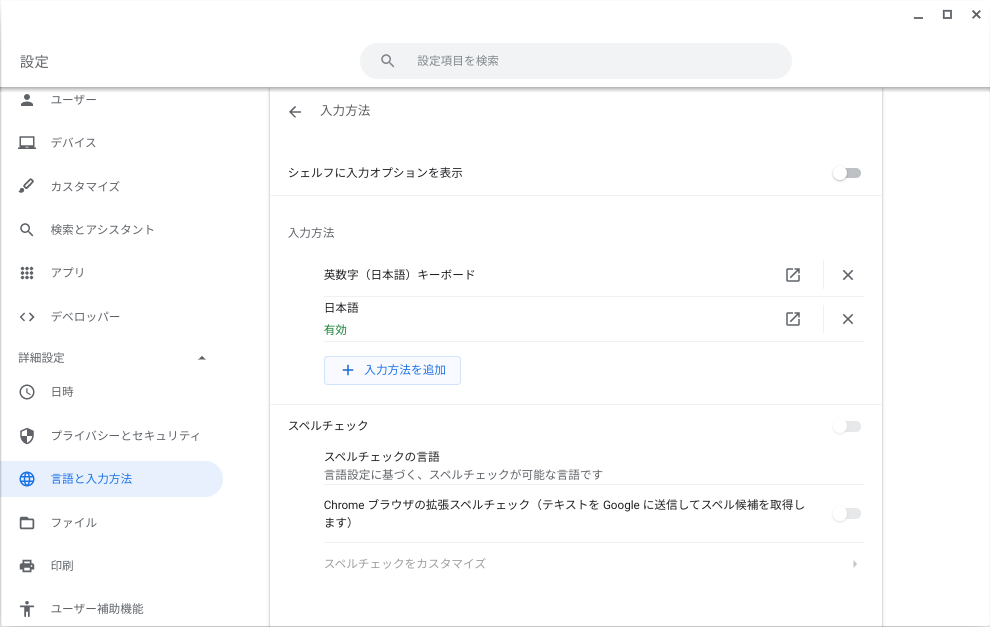The width and height of the screenshot is (990, 627).
Task: Click the 検索とアシスタント magnifier icon in the sidebar
Action: point(27,230)
